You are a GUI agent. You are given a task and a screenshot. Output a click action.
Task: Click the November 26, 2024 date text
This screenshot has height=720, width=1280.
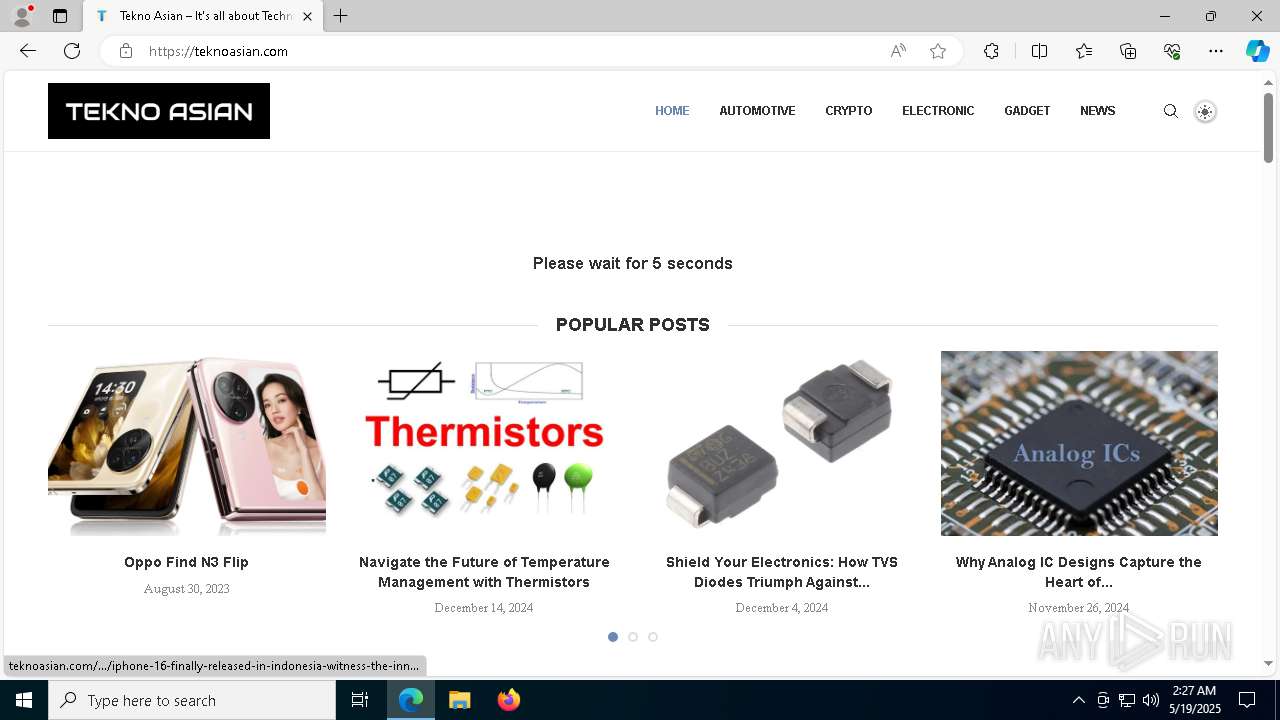coord(1079,608)
